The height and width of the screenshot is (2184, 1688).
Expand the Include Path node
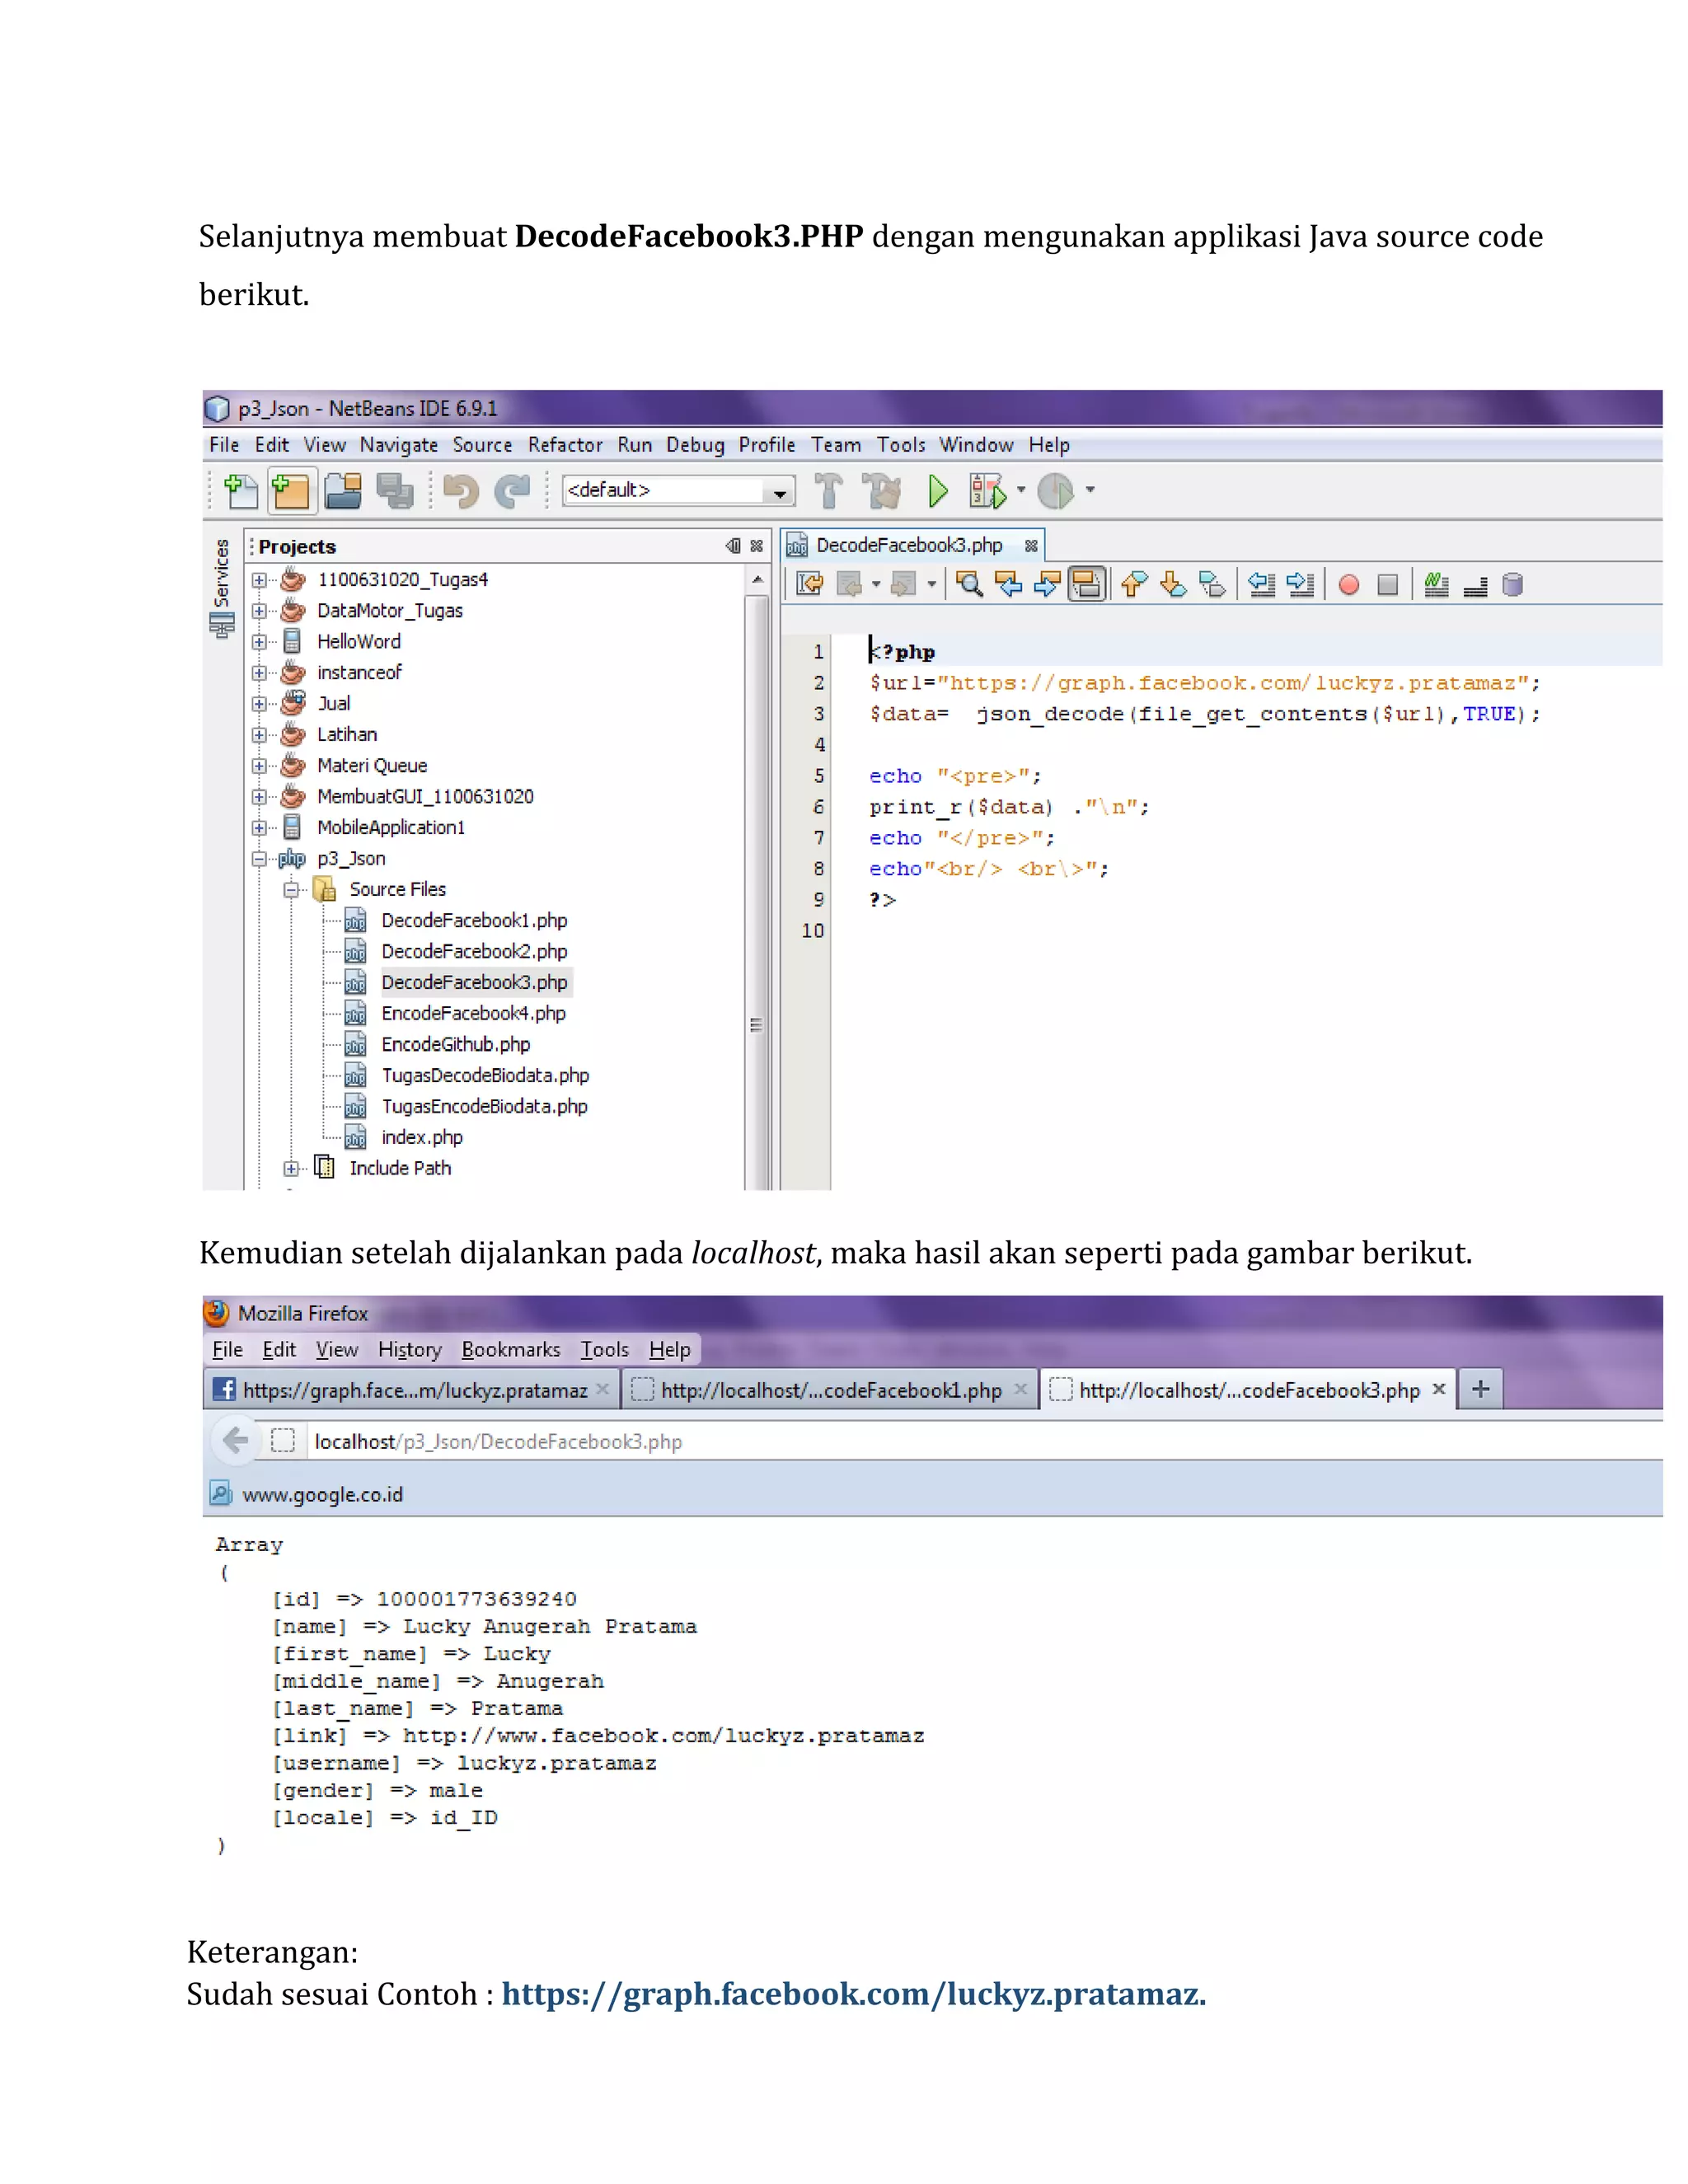pos(291,1169)
